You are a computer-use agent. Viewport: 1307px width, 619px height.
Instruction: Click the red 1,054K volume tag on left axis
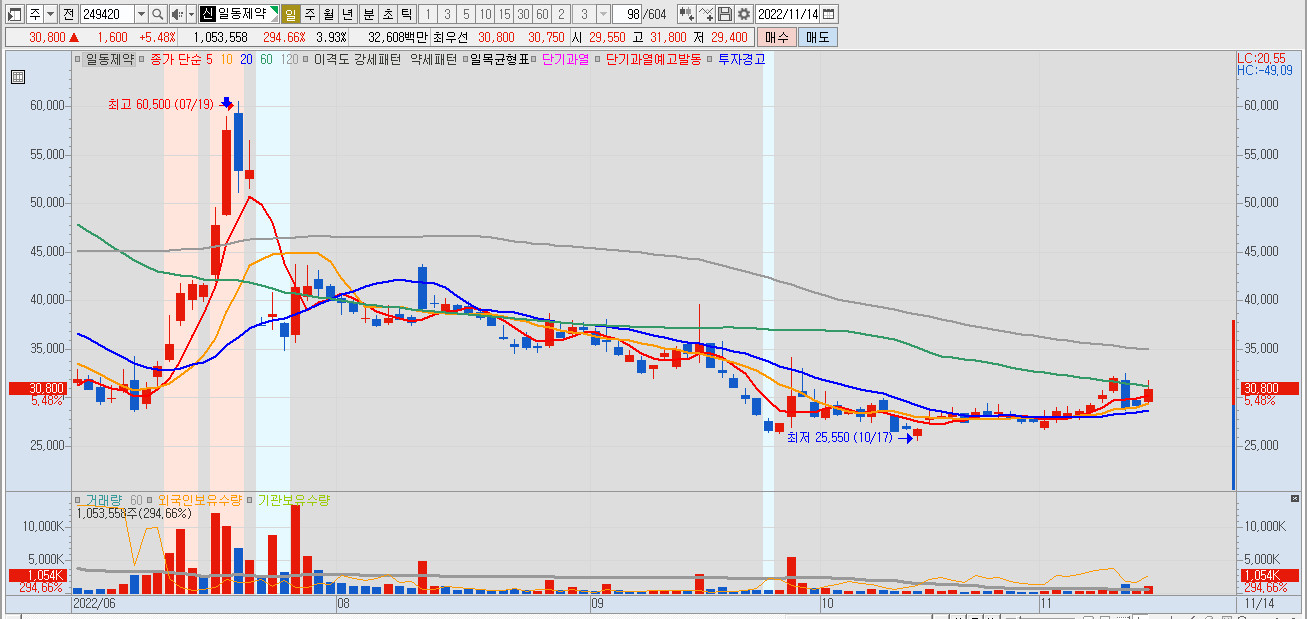[x=38, y=576]
